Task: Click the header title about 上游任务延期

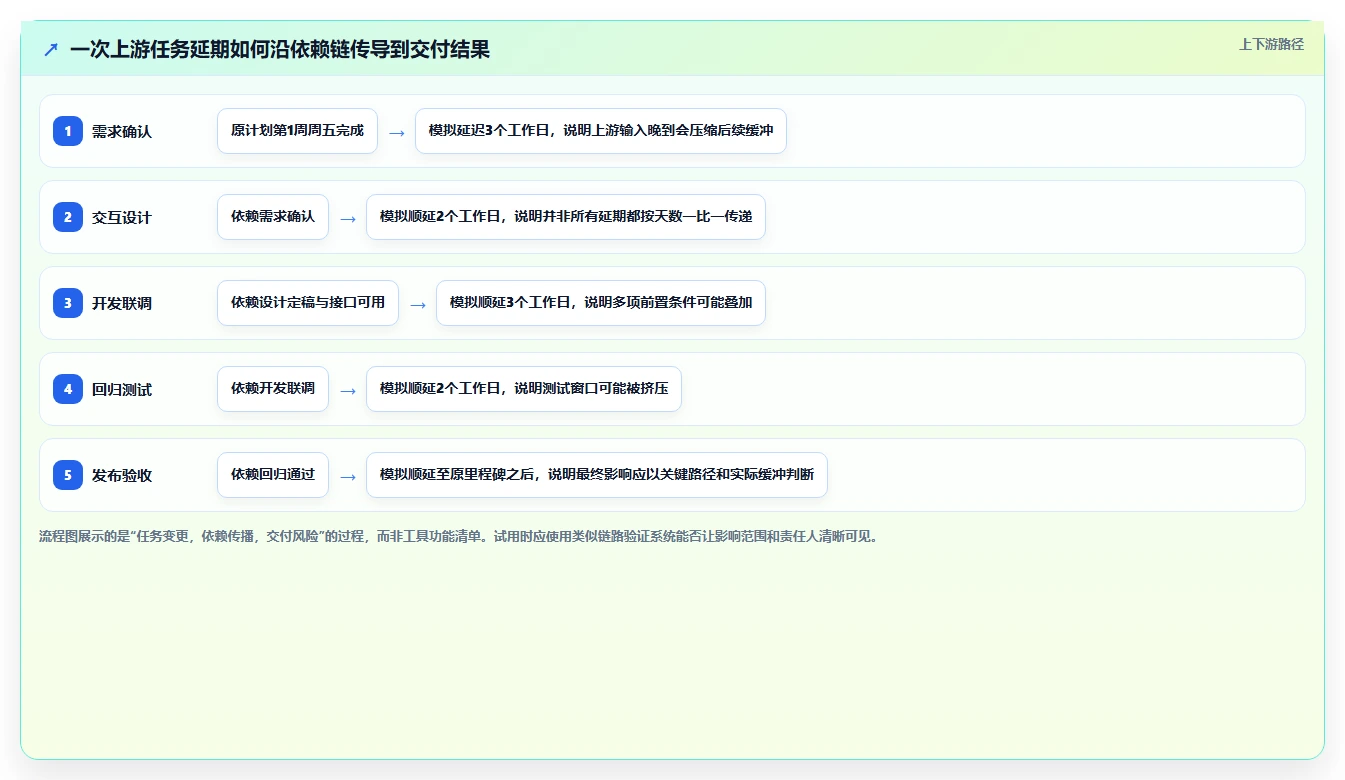Action: (x=280, y=49)
